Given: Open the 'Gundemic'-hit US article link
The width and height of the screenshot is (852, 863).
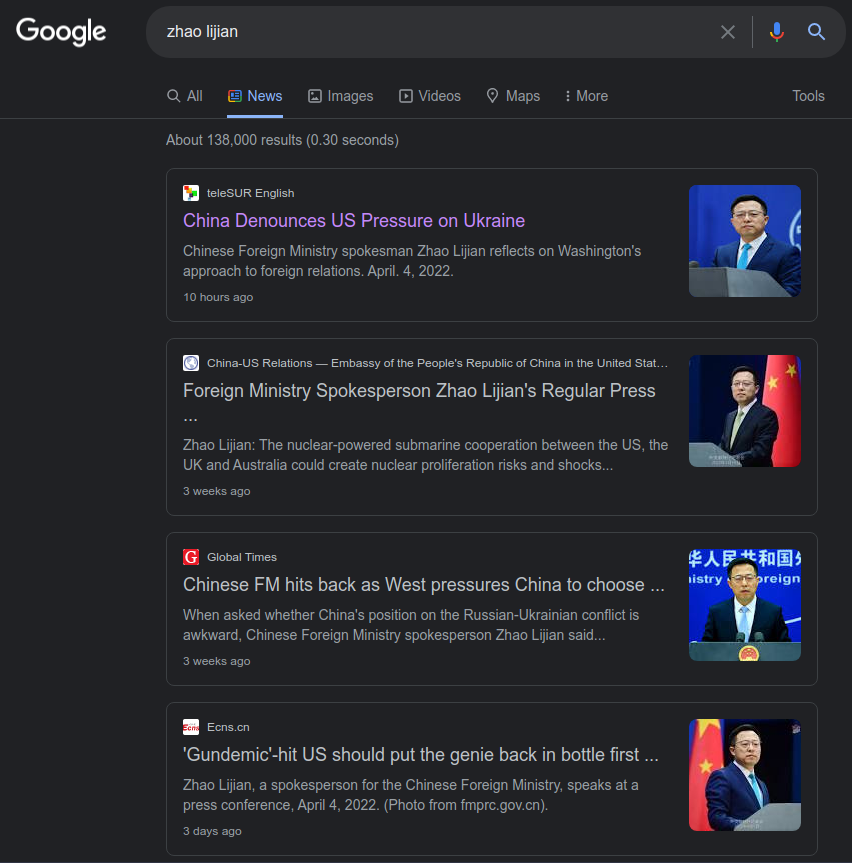Looking at the screenshot, I should 420,755.
